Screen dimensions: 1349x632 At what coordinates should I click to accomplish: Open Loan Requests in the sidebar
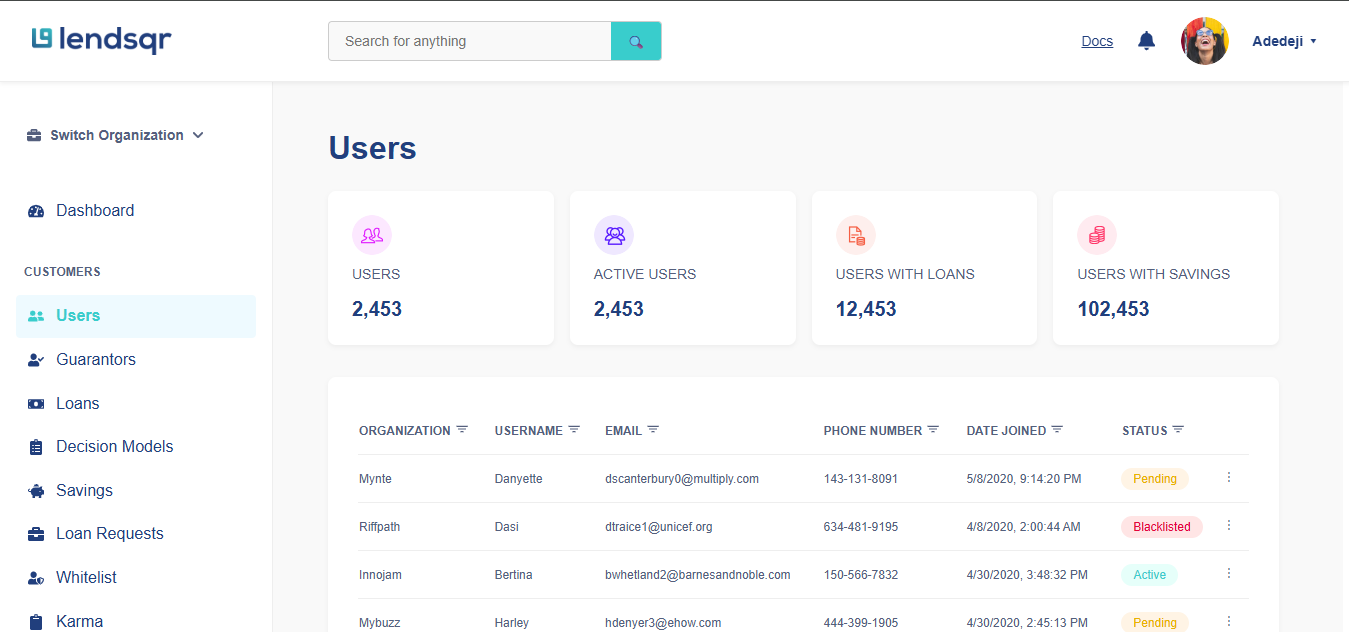pos(110,534)
